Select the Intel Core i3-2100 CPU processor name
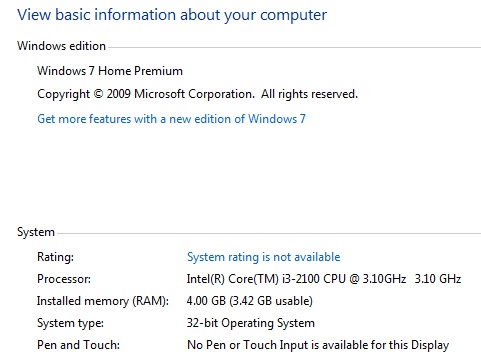 point(296,279)
